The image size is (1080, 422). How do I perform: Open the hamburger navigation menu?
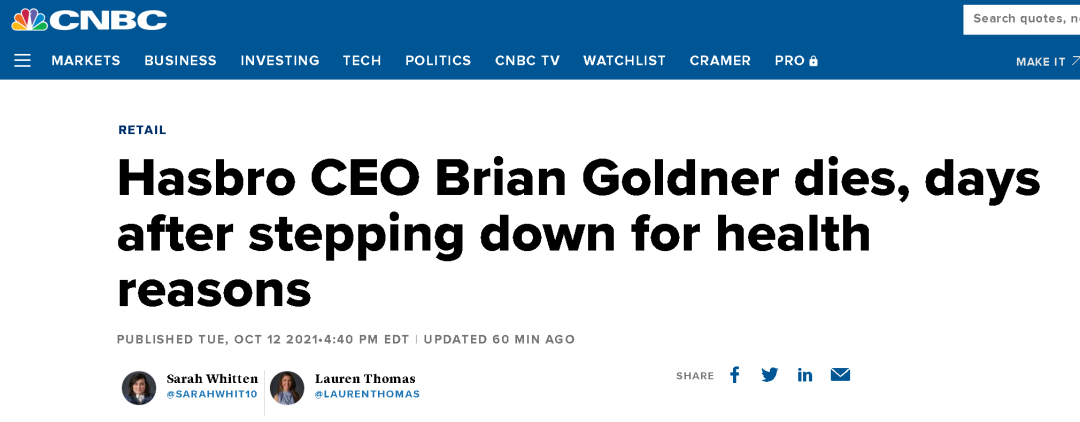point(22,61)
